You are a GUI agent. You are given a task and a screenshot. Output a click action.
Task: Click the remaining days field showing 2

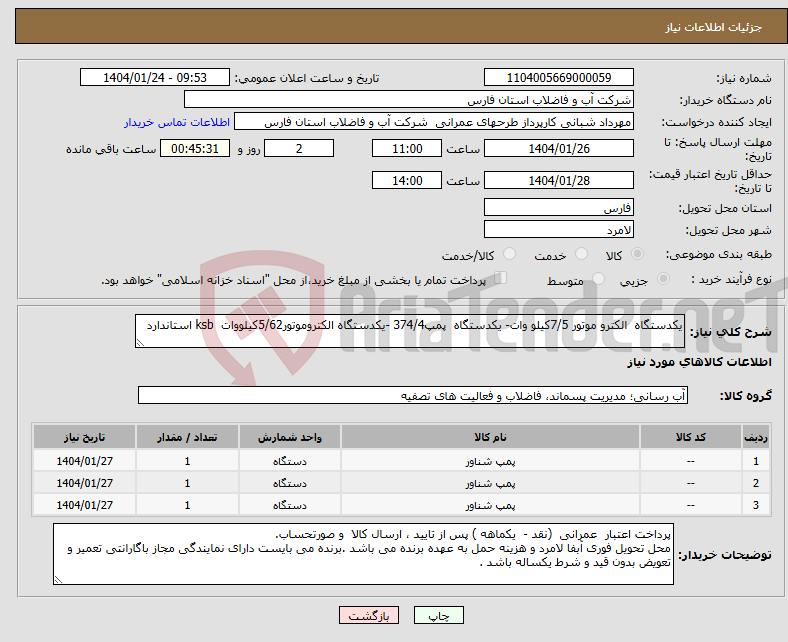pyautogui.click(x=299, y=148)
